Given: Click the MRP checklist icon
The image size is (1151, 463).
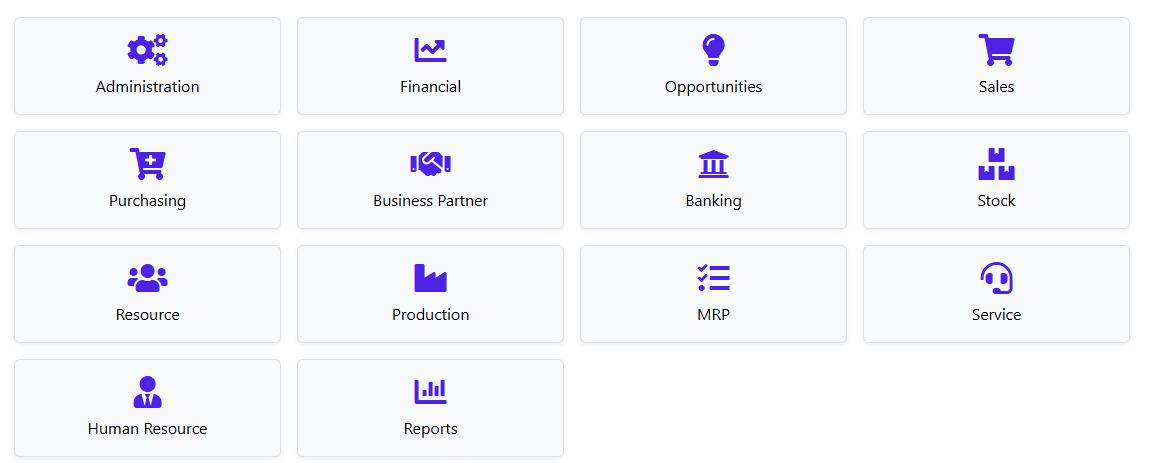Looking at the screenshot, I should click(x=713, y=278).
